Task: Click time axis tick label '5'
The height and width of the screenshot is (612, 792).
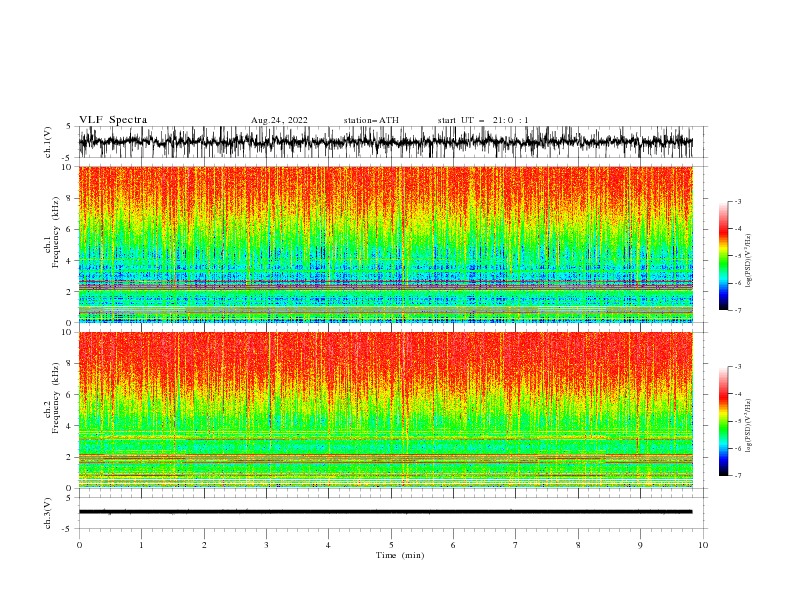Action: [391, 545]
